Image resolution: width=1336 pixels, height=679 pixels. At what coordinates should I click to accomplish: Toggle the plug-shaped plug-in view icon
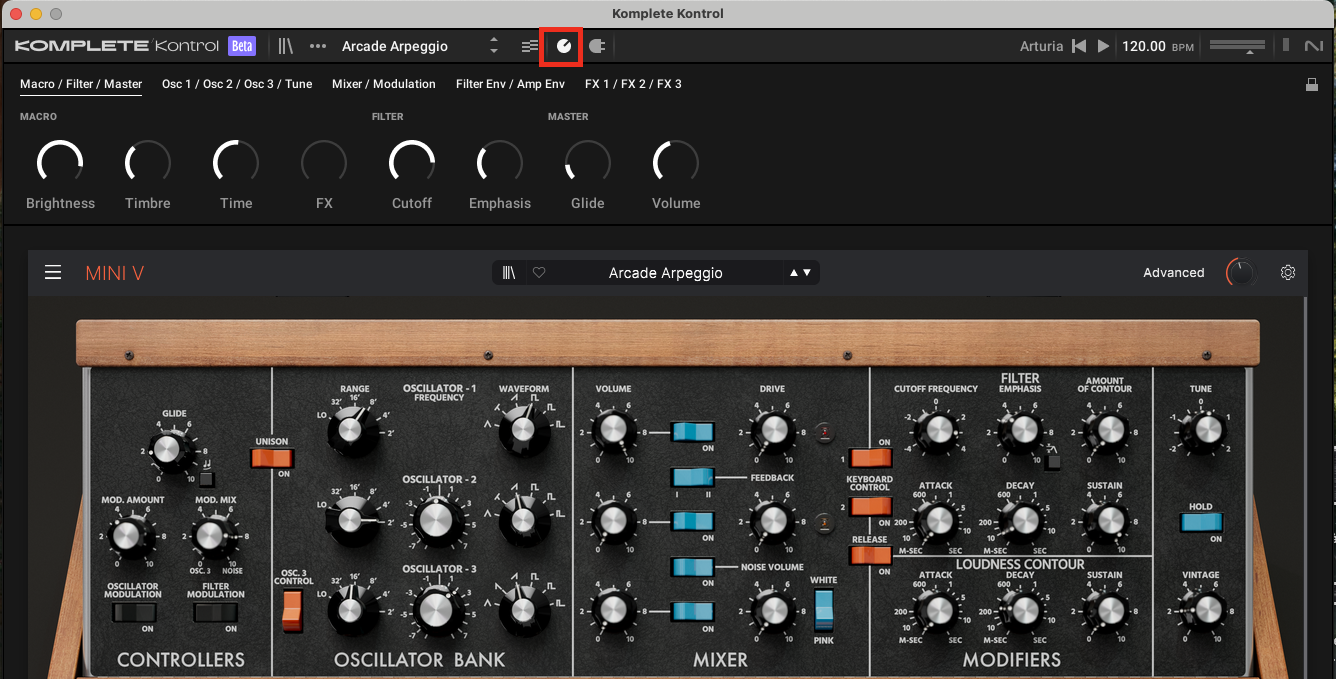click(596, 46)
